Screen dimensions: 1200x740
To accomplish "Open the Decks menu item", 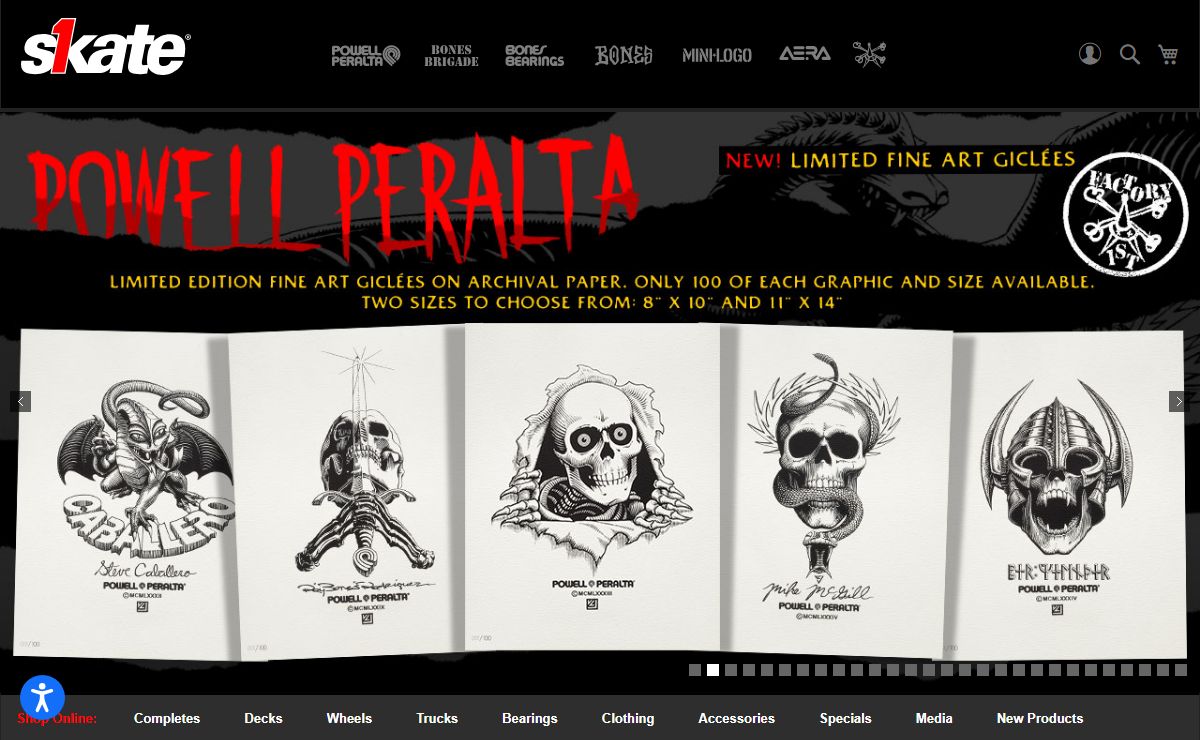I will pyautogui.click(x=263, y=718).
